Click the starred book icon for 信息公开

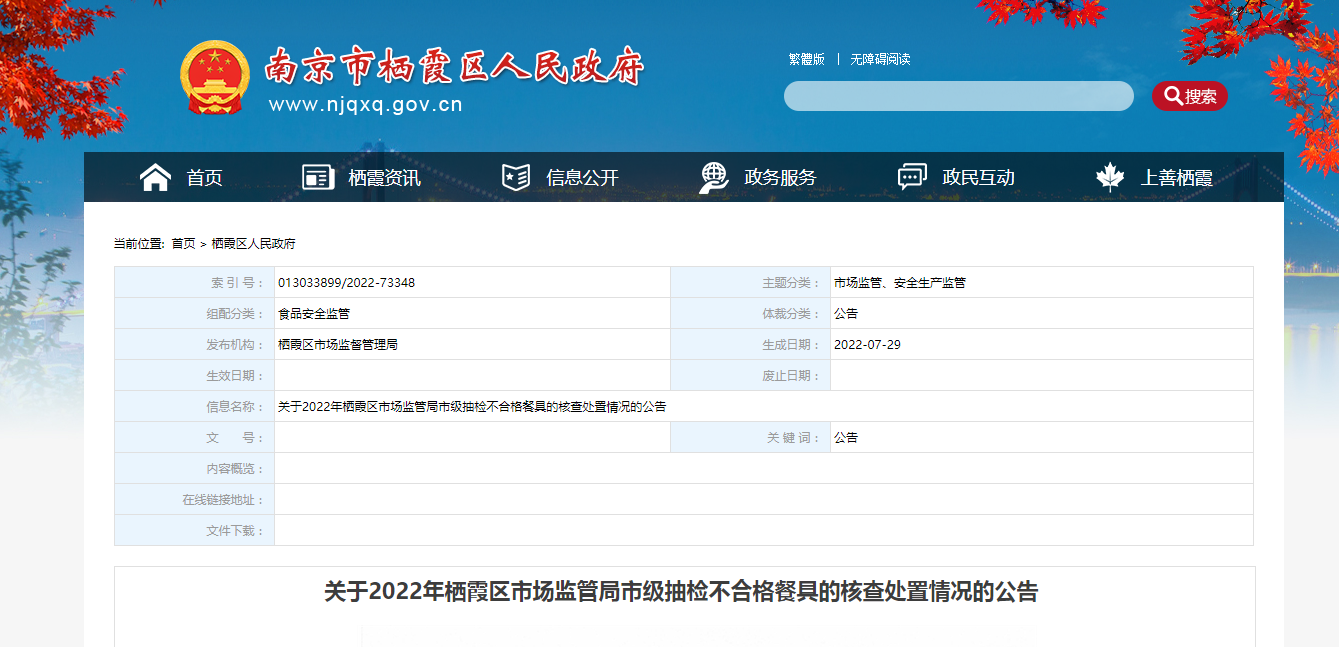tap(516, 178)
